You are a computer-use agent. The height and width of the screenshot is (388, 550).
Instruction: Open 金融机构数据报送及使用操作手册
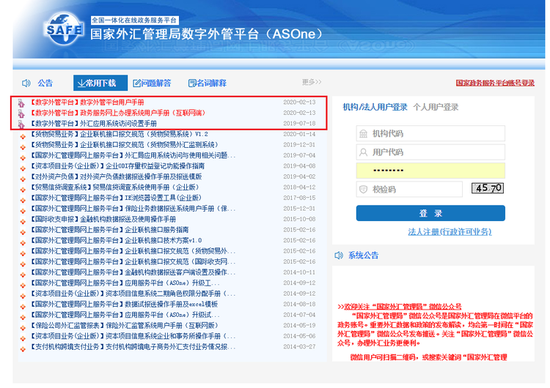(103, 219)
